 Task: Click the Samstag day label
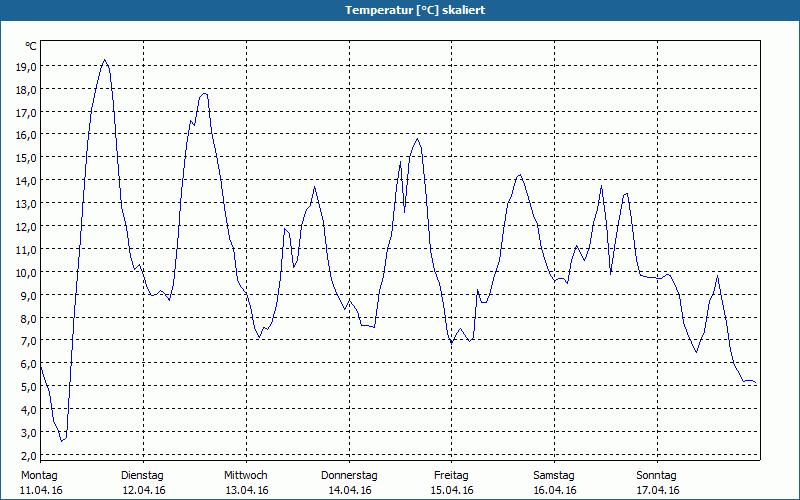coord(554,476)
